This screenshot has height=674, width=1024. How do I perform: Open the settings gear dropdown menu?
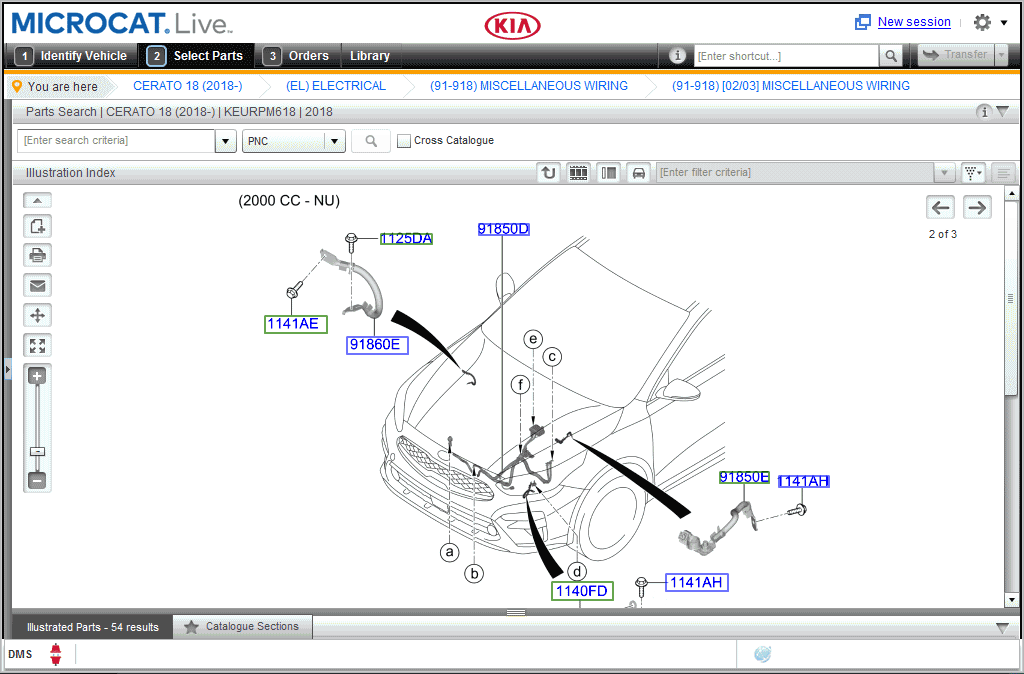[988, 22]
